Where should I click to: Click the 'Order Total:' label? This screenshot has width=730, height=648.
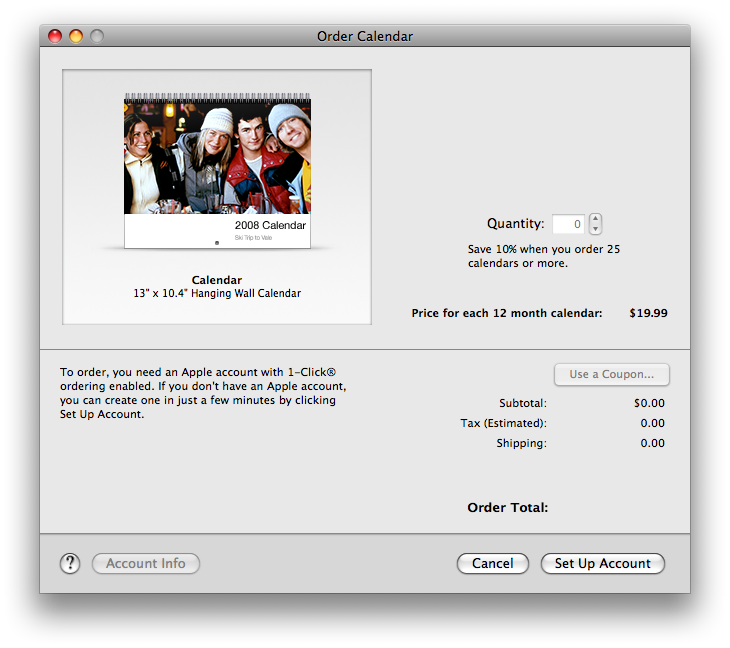coord(507,507)
